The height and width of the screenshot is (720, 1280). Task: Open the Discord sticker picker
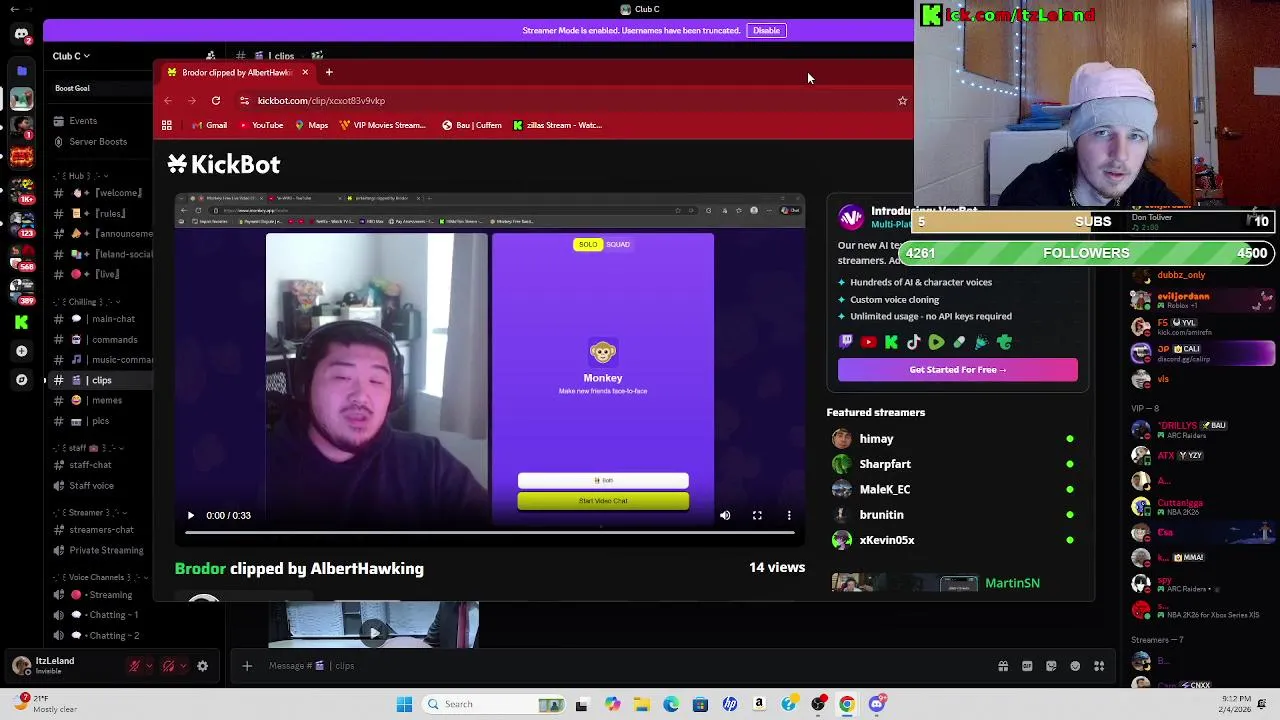1051,666
